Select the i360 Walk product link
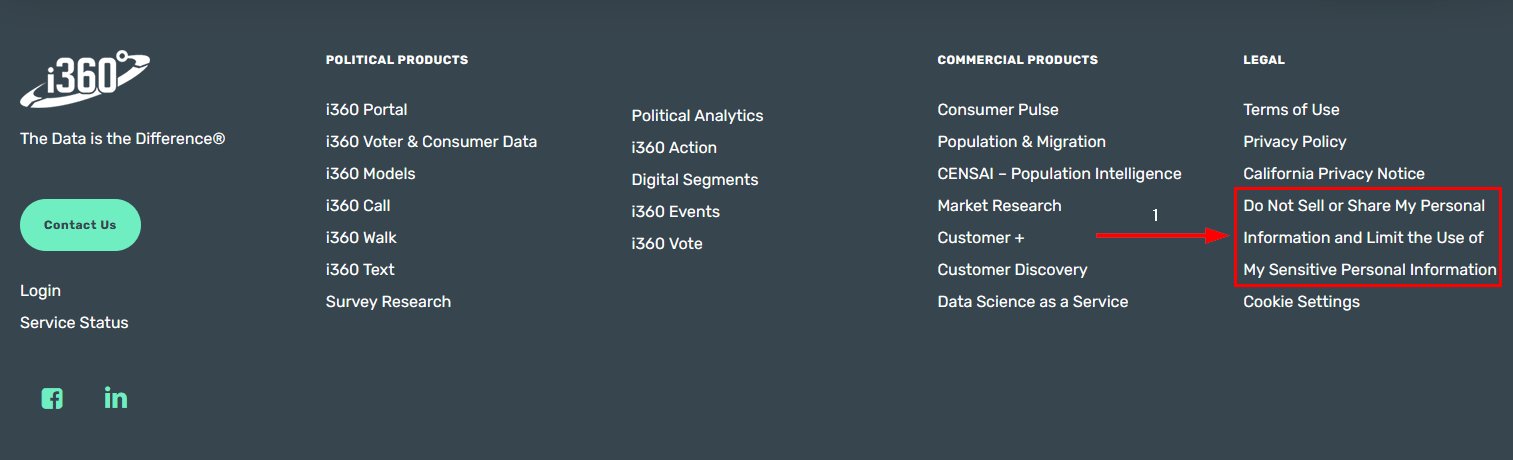The image size is (1513, 460). (361, 238)
